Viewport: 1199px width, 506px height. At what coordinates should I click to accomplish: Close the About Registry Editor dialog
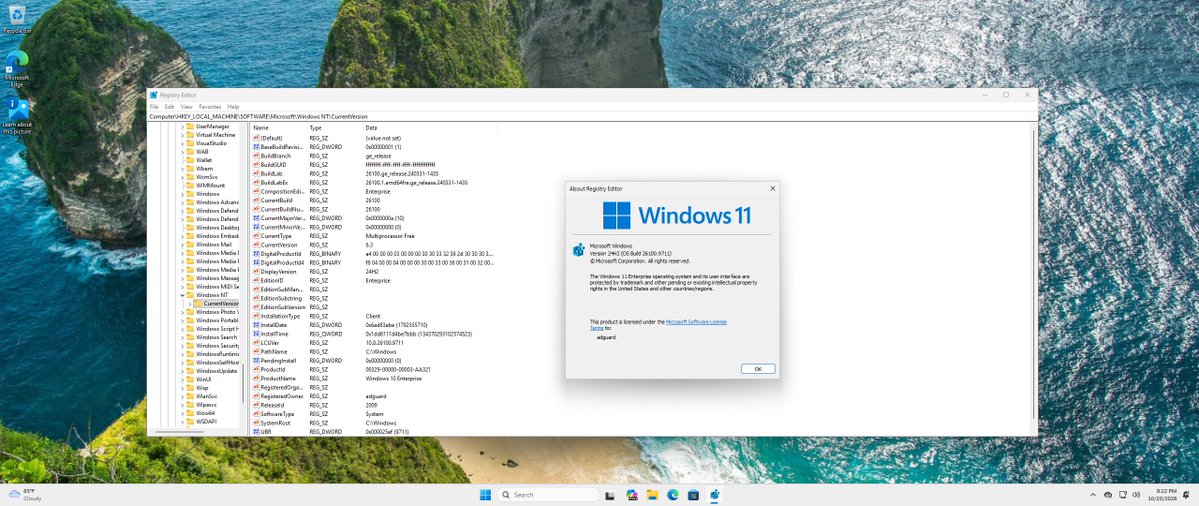click(772, 188)
